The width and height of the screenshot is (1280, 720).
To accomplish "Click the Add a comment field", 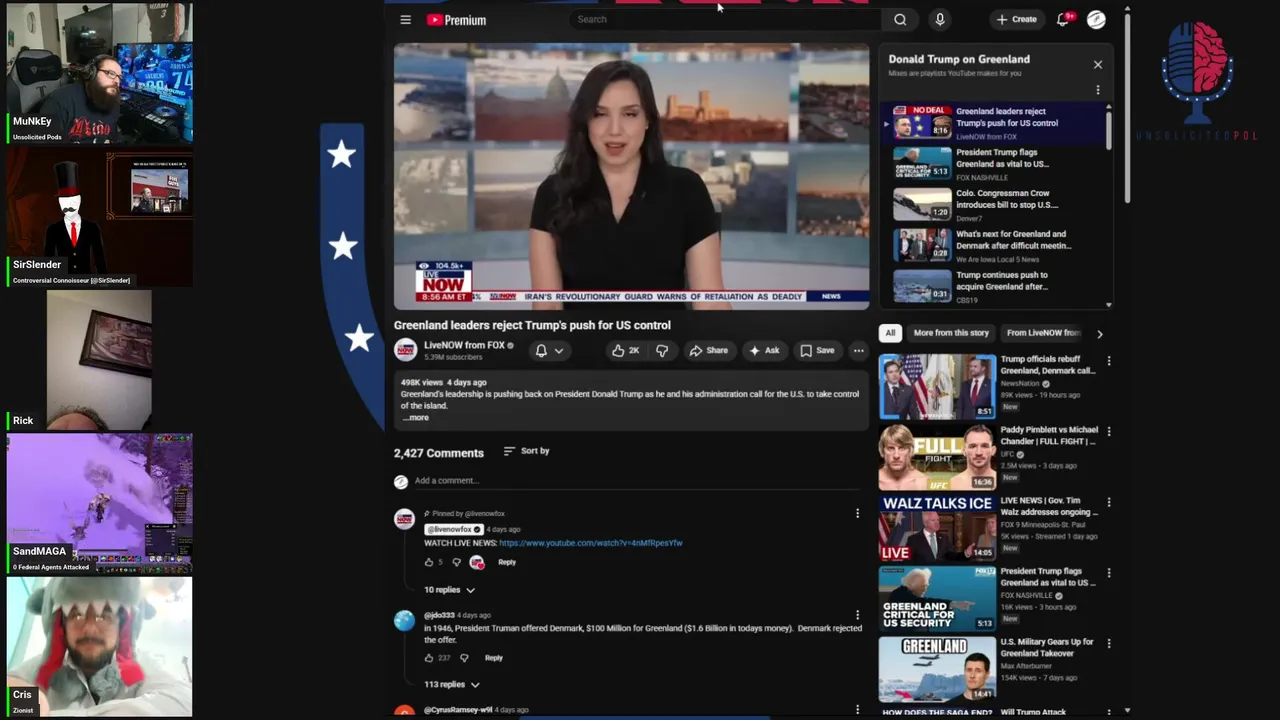I will point(638,481).
